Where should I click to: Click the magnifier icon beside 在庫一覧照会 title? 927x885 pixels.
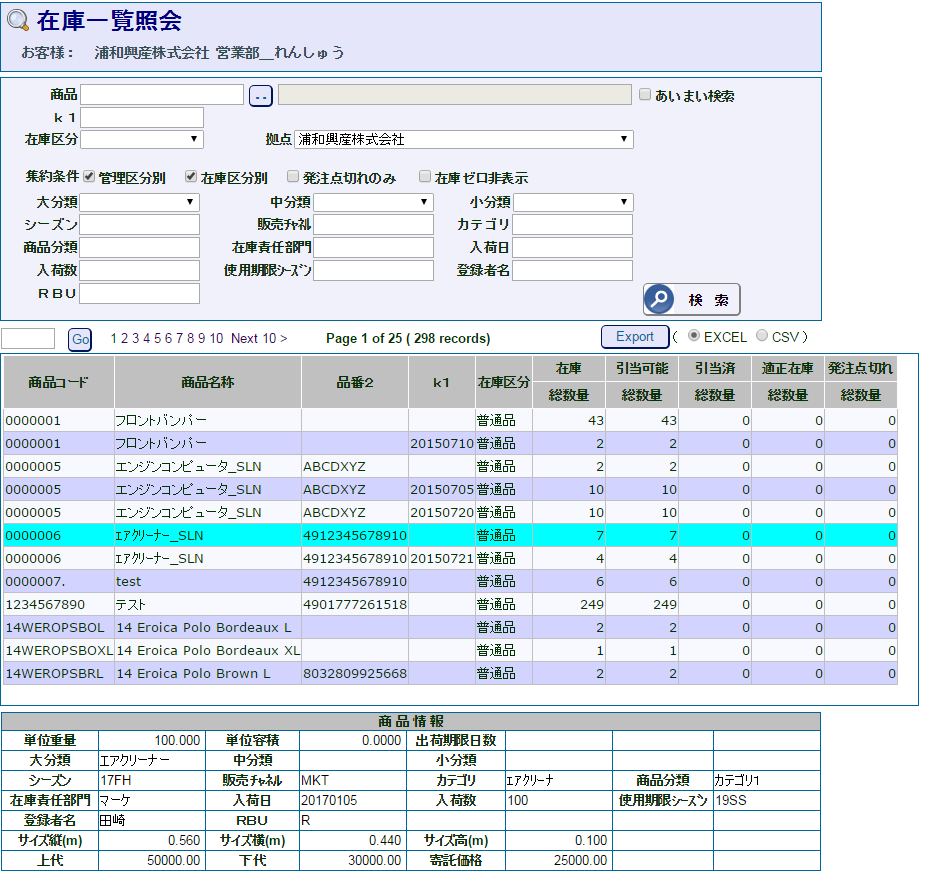pyautogui.click(x=18, y=21)
